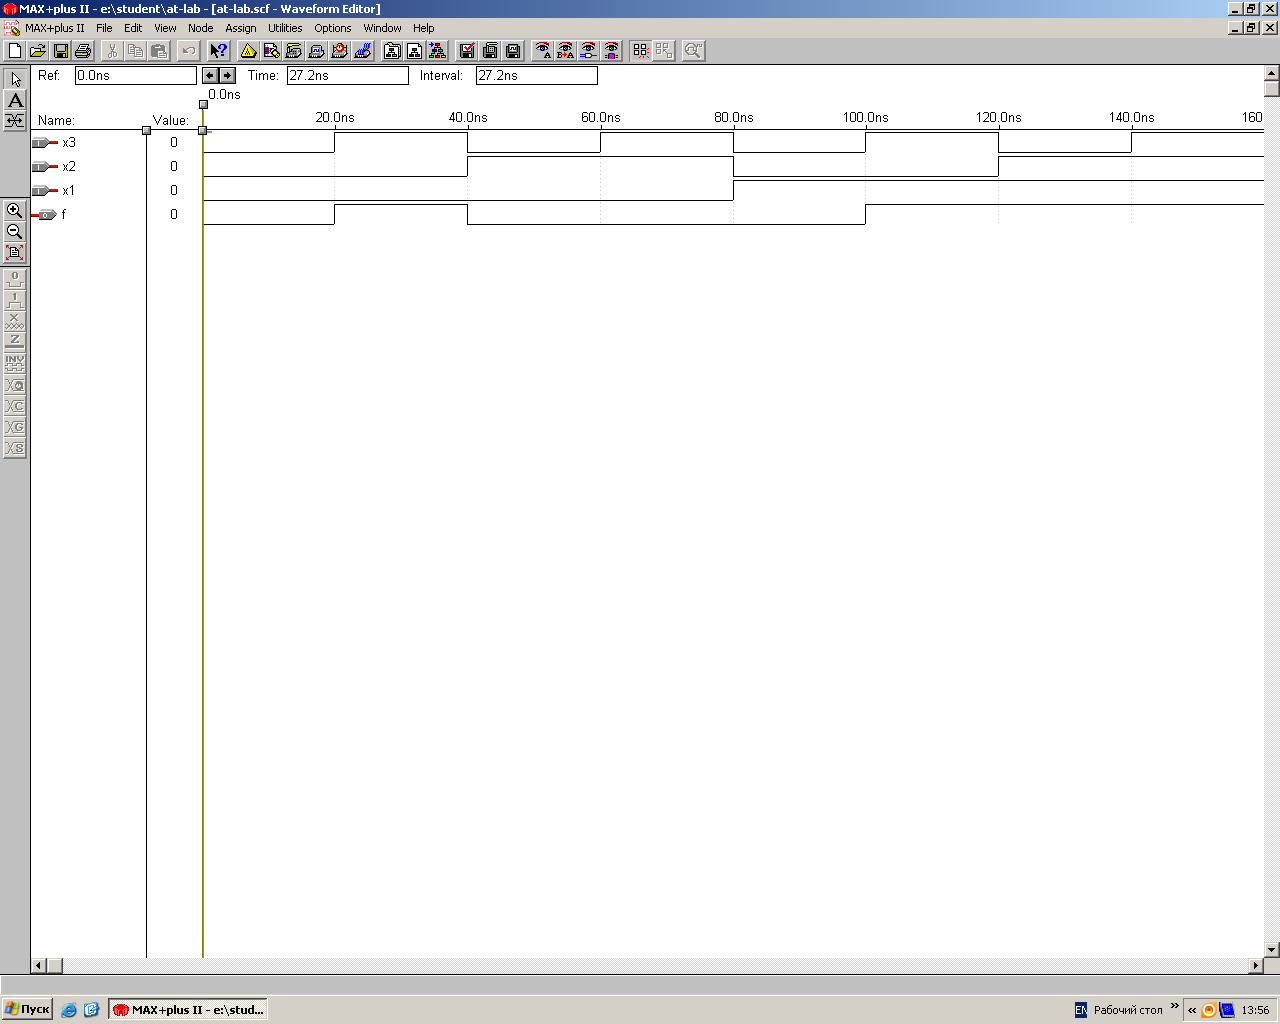
Task: Open the Assign menu
Action: click(240, 28)
